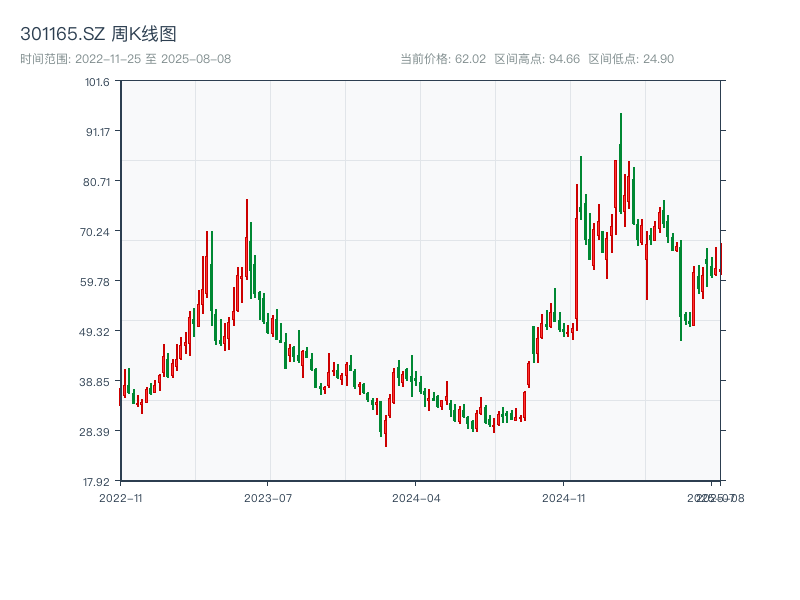Click the long red breakout candle after 2024-11
The height and width of the screenshot is (600, 800).
pyautogui.click(x=577, y=258)
